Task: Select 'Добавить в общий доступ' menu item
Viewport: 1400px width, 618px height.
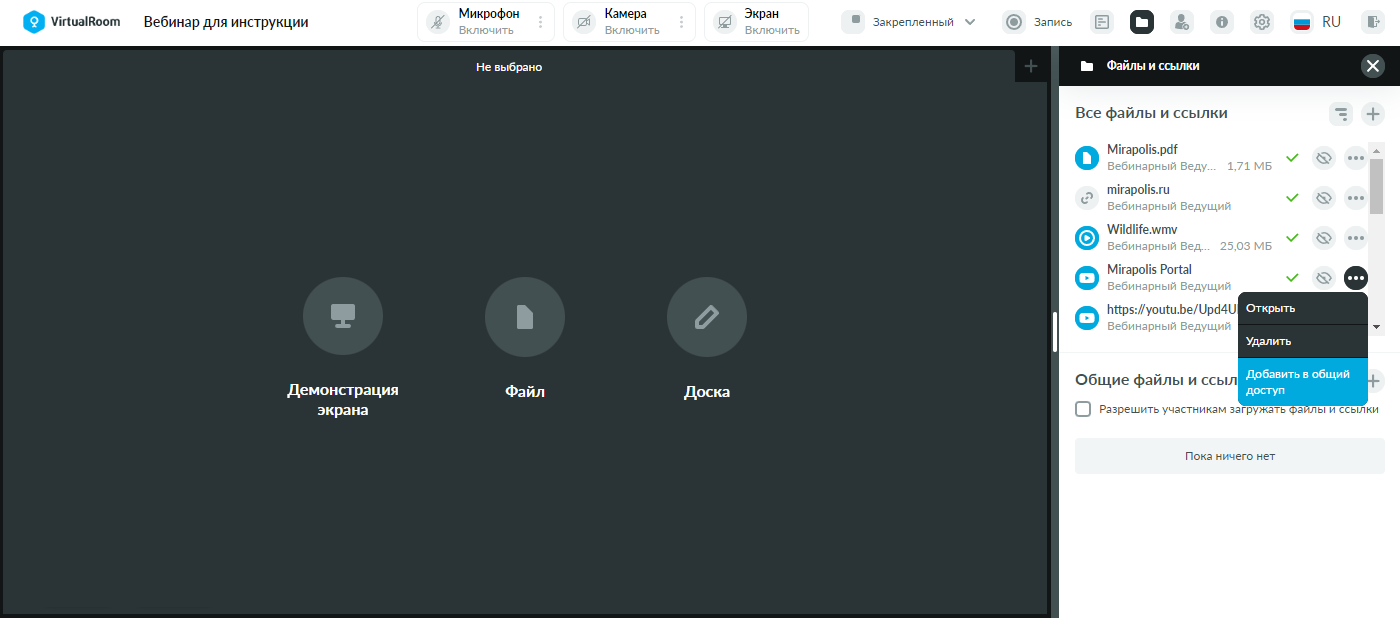Action: [1303, 382]
